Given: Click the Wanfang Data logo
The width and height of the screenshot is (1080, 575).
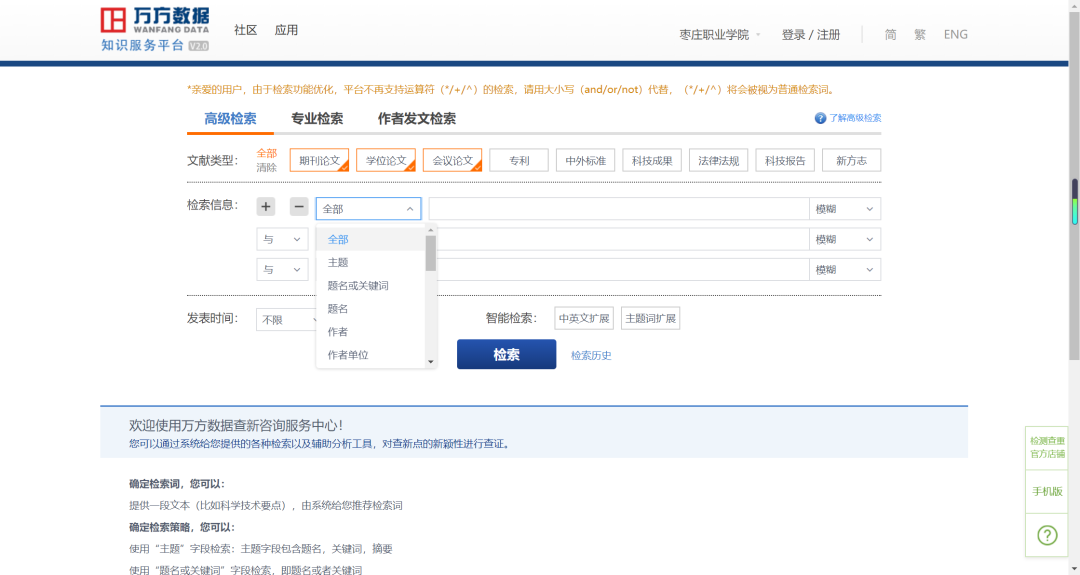Looking at the screenshot, I should click(155, 30).
